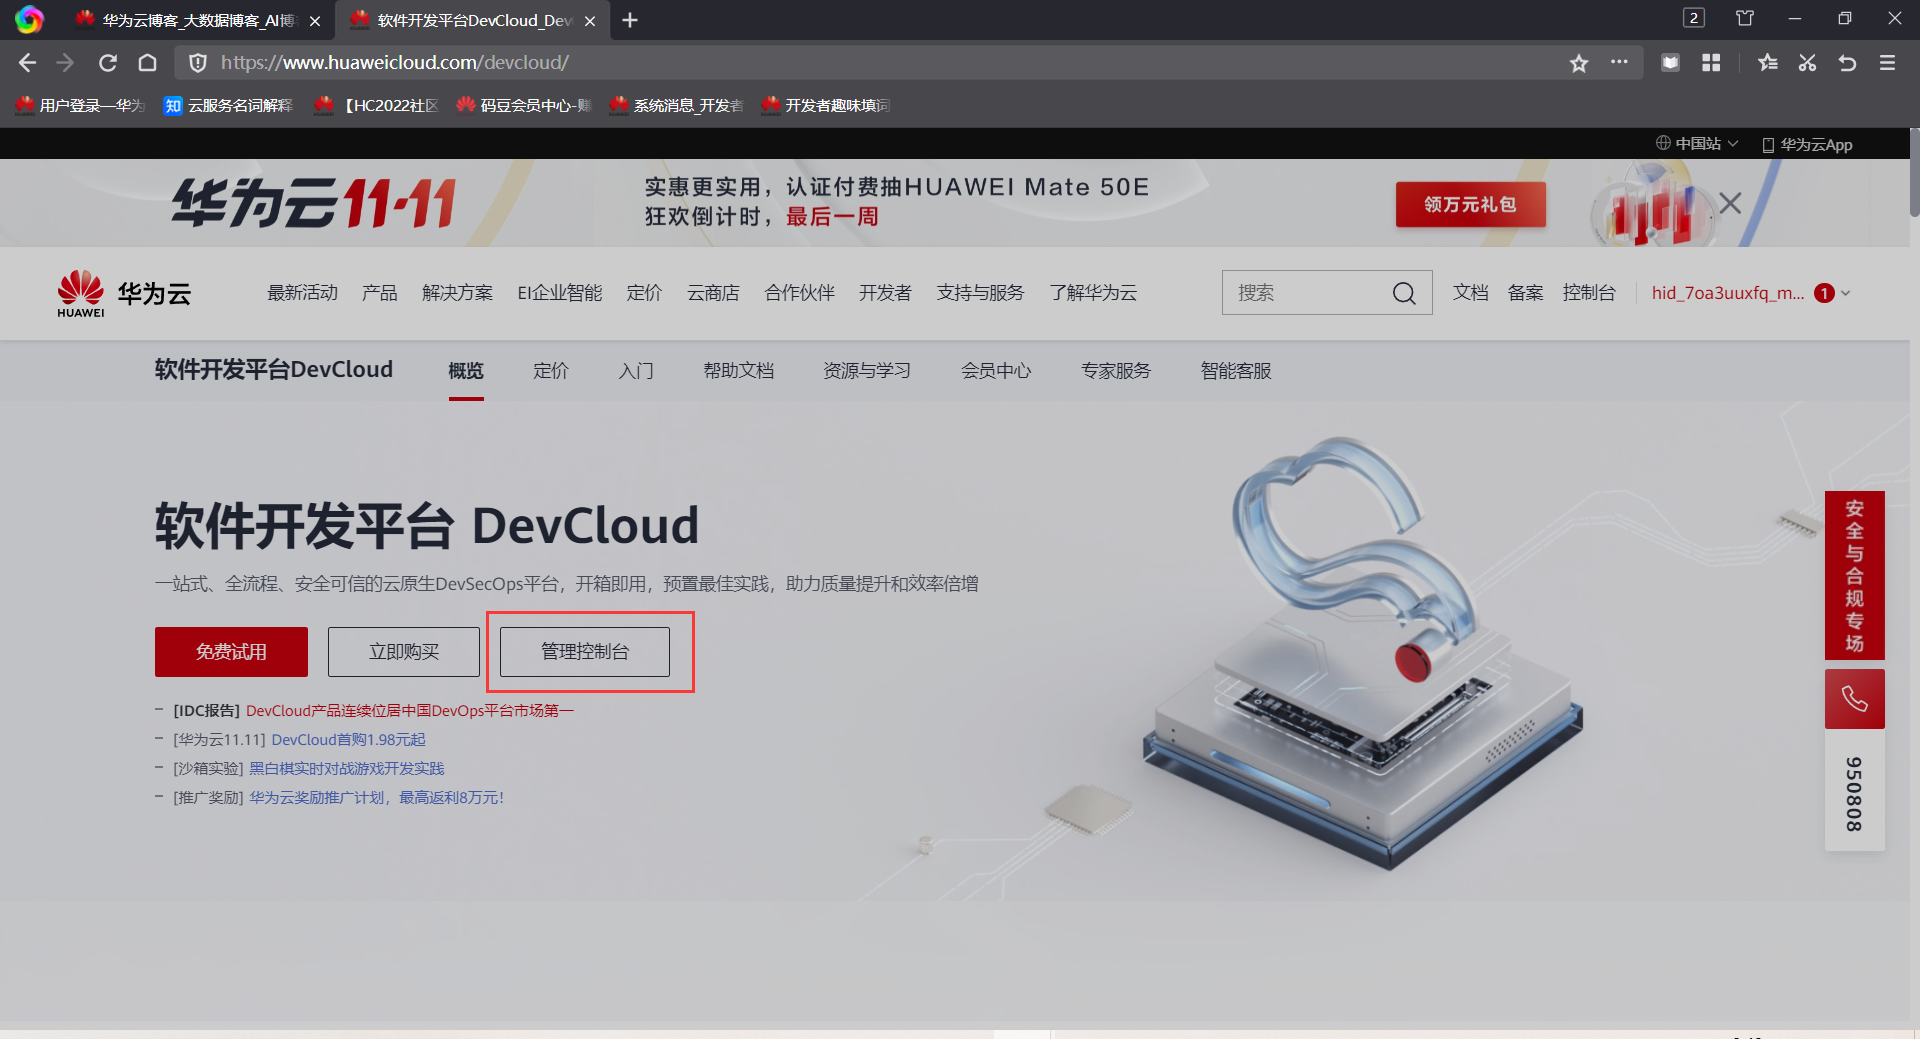Open the 中国站 region dropdown
Viewport: 1920px width, 1039px height.
[1697, 144]
